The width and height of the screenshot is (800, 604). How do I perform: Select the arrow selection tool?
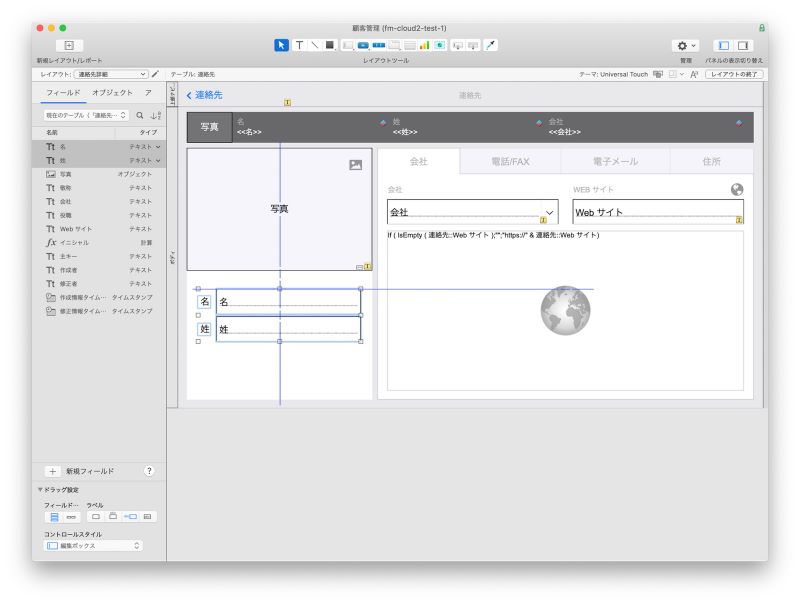coord(281,45)
